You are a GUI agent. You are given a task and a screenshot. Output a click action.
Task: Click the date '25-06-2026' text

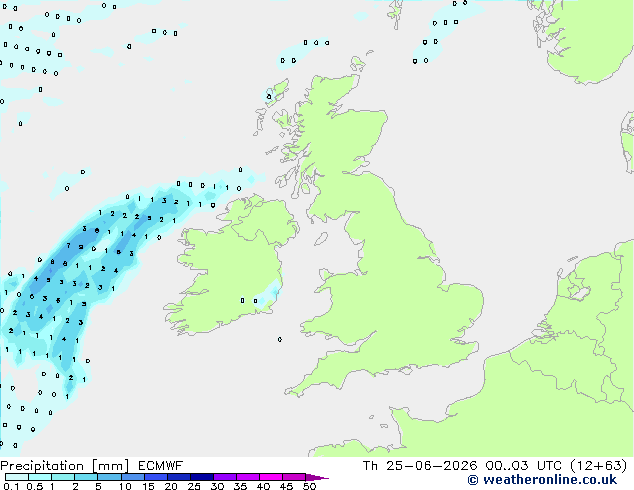(431, 466)
